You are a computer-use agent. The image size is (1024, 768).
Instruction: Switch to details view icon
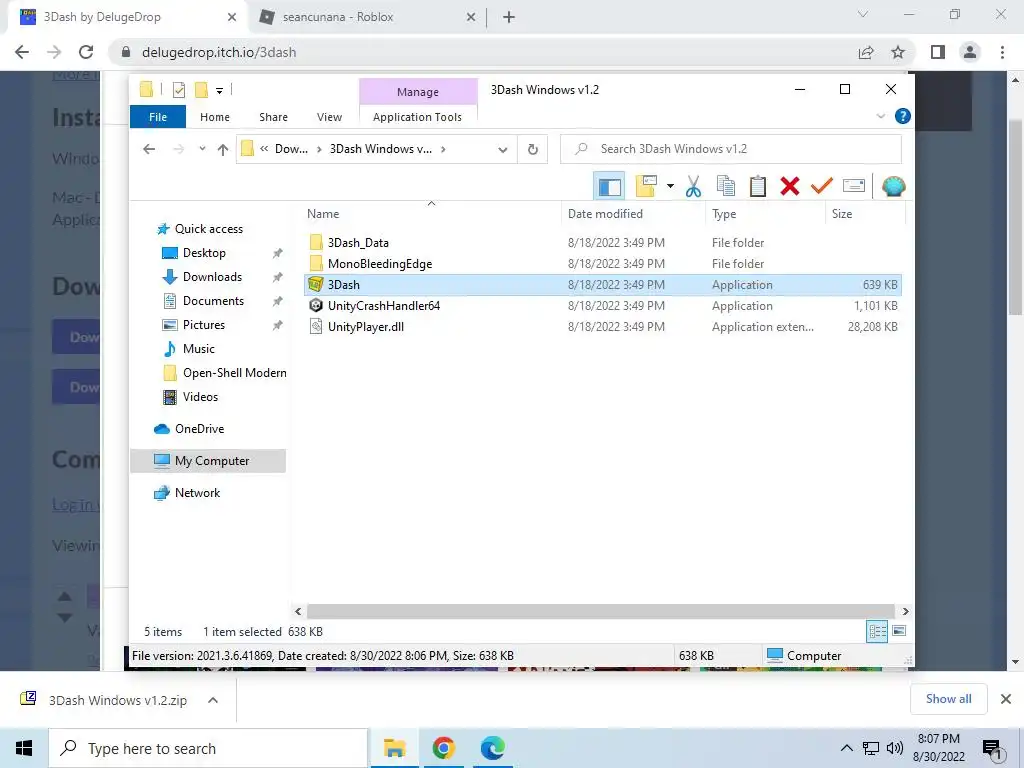[x=877, y=631]
